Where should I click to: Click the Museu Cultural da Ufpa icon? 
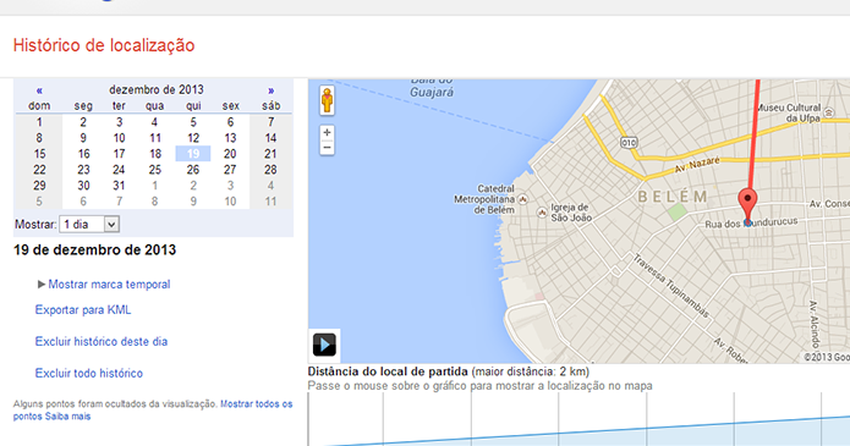pos(828,113)
